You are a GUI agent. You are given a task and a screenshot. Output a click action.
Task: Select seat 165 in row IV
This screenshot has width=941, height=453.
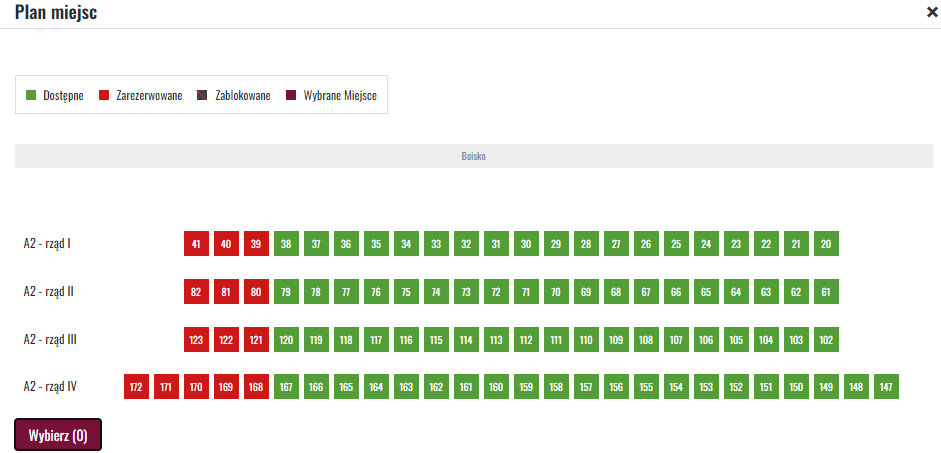point(346,386)
